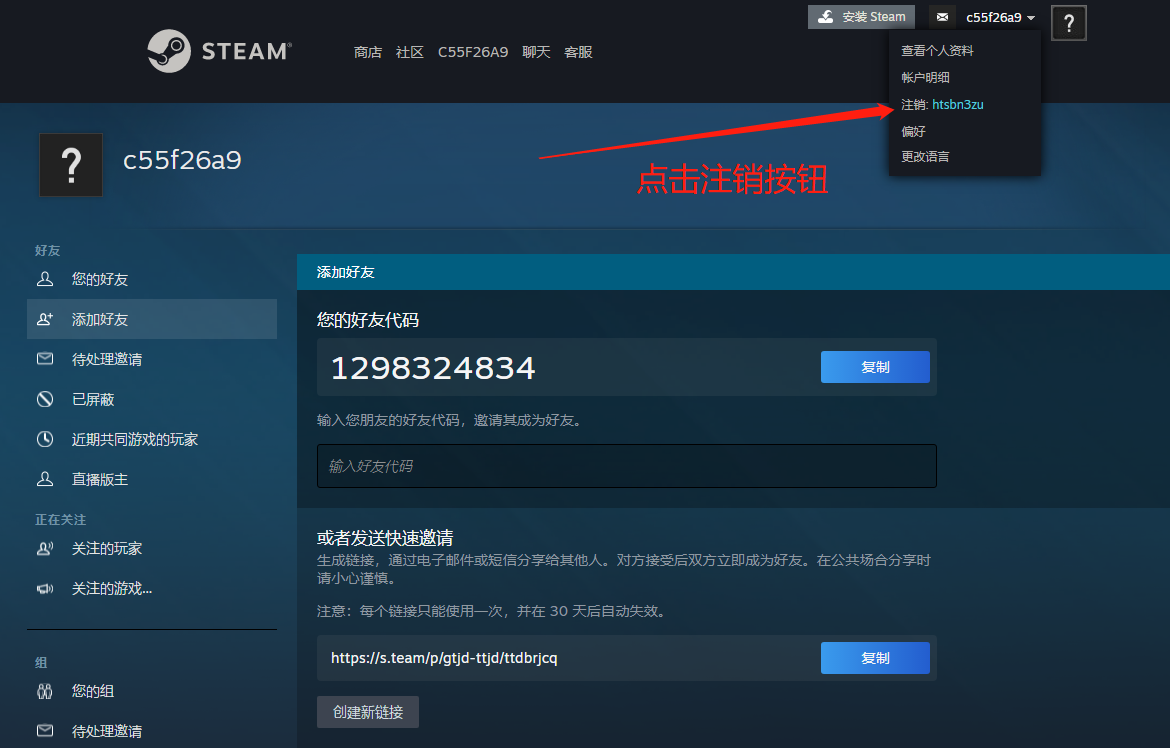
Task: Click the Steam logo in the header
Action: 219,51
